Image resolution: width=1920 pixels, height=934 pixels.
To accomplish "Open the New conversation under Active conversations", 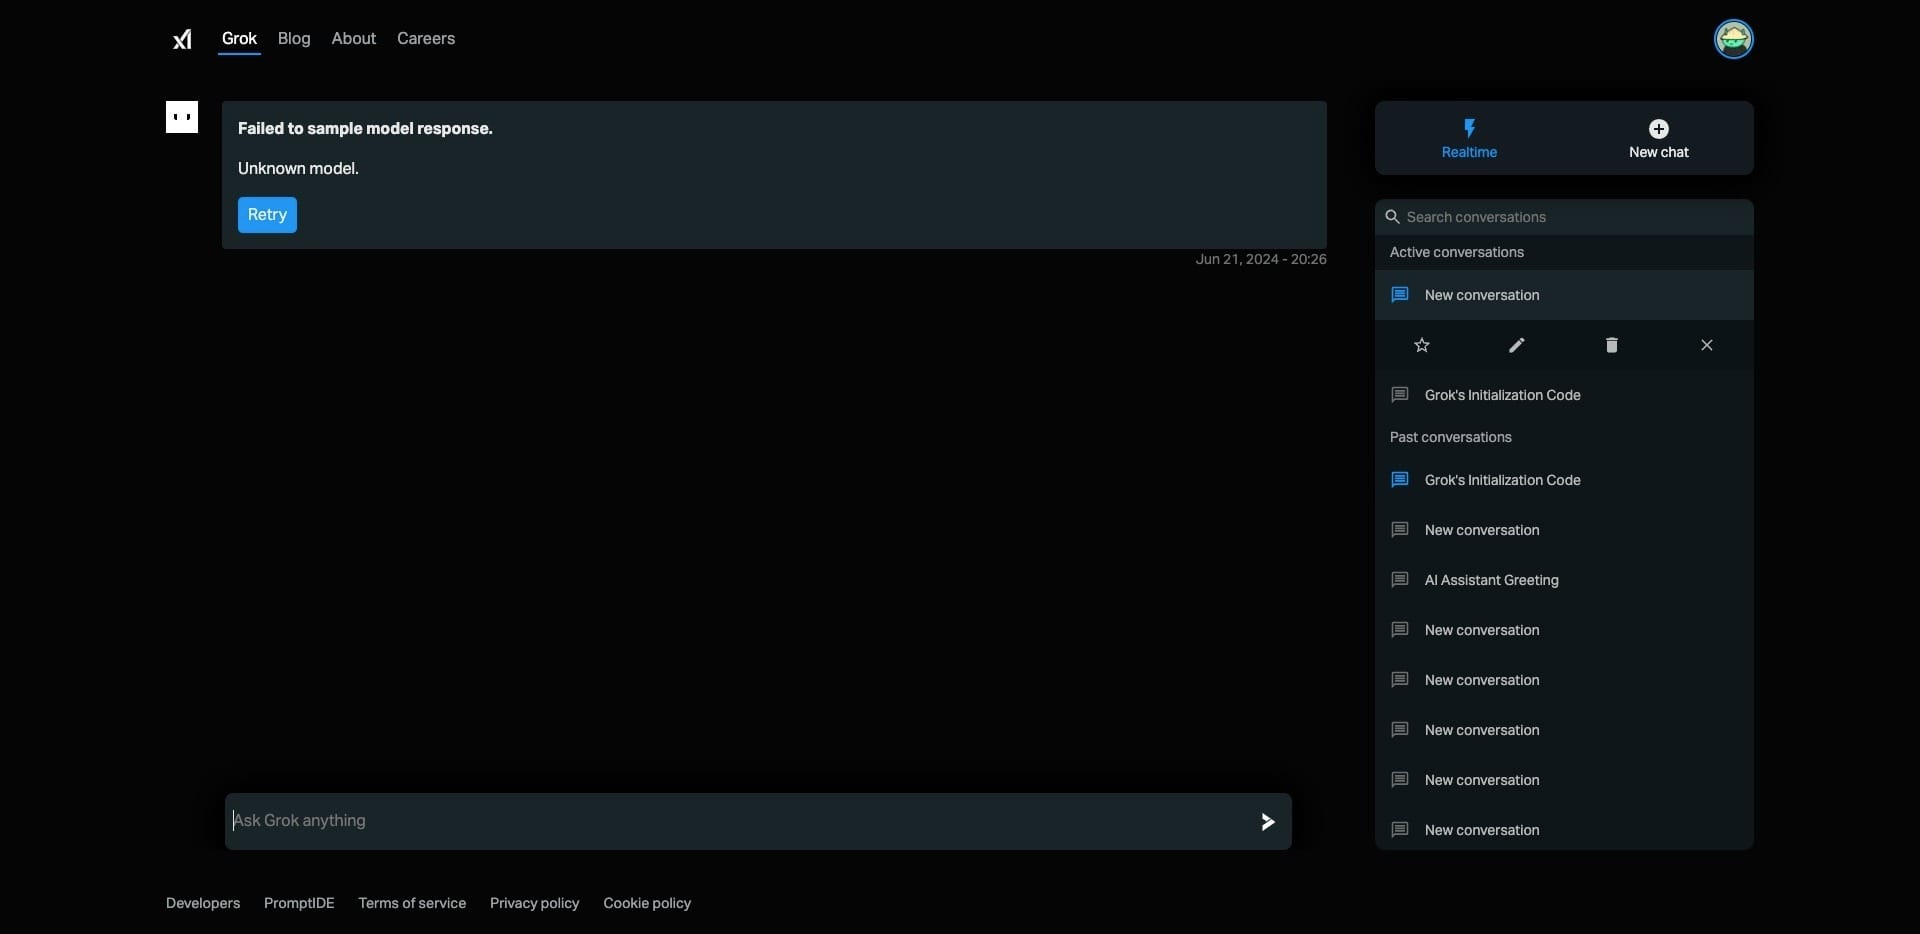I will pyautogui.click(x=1481, y=294).
